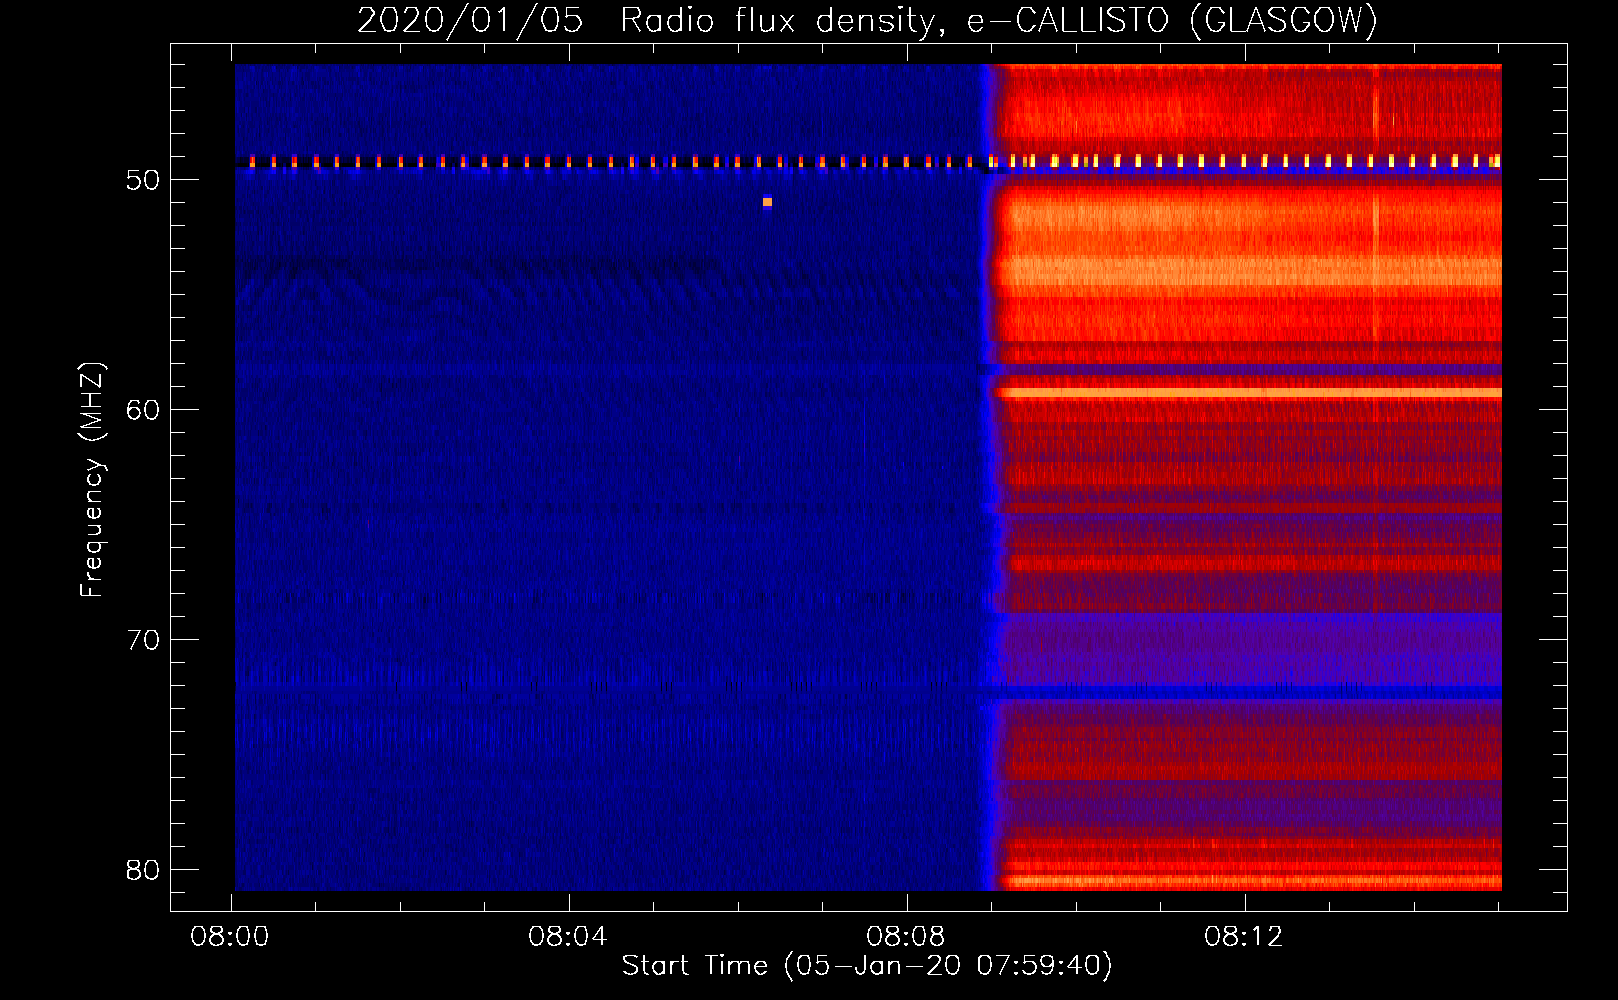The image size is (1618, 1000).
Task: Click the 'Frequency (MHZ)' axis label
Action: click(92, 480)
